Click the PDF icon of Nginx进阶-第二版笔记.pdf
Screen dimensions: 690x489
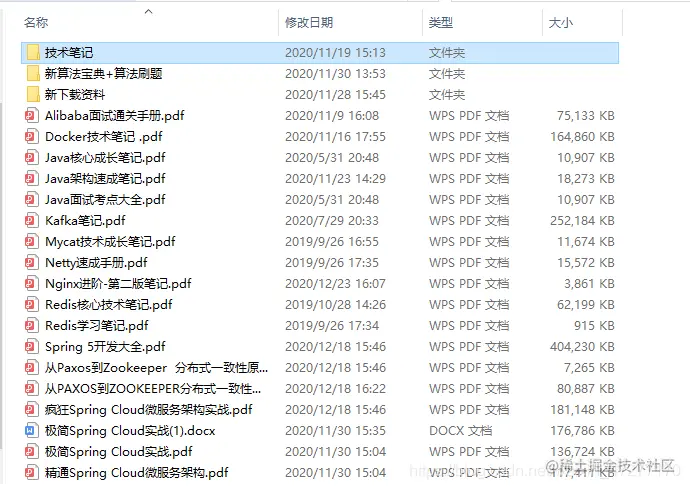click(31, 283)
